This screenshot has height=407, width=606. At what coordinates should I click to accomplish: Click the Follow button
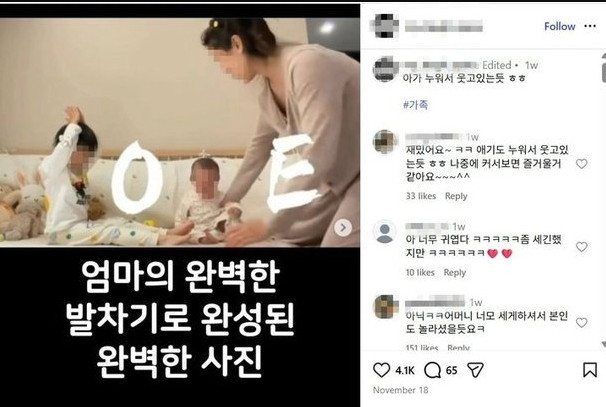(x=560, y=26)
